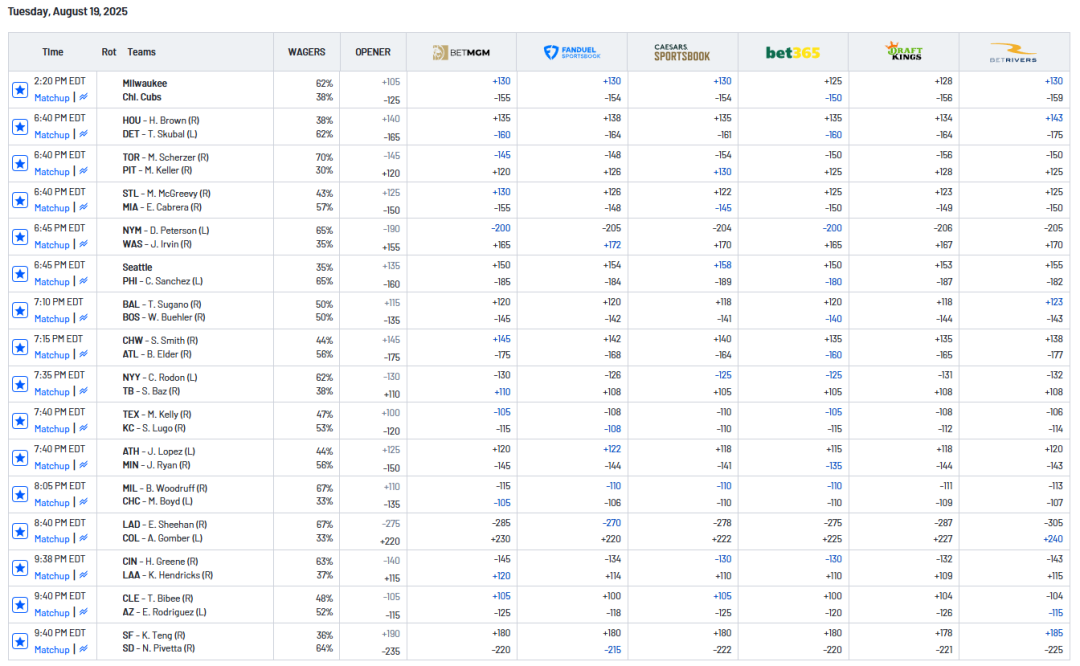Click line history icon for NYY vs TB
Screen dimensions: 1080x666
coord(83,391)
